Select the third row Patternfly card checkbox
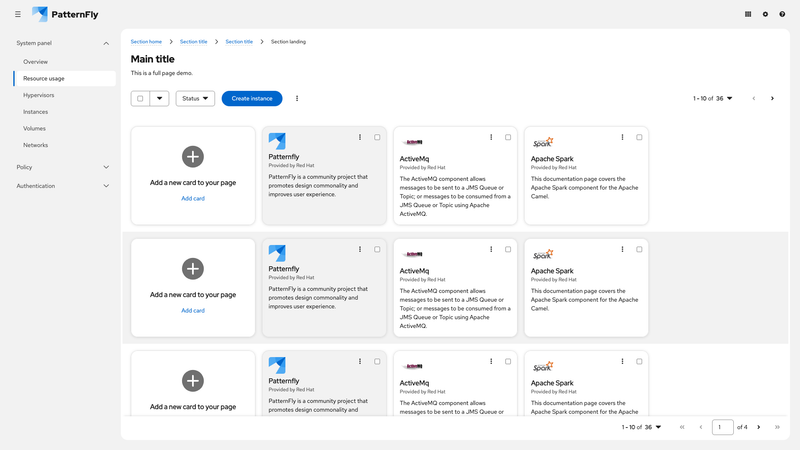Screen dimensions: 800x450 [377, 361]
